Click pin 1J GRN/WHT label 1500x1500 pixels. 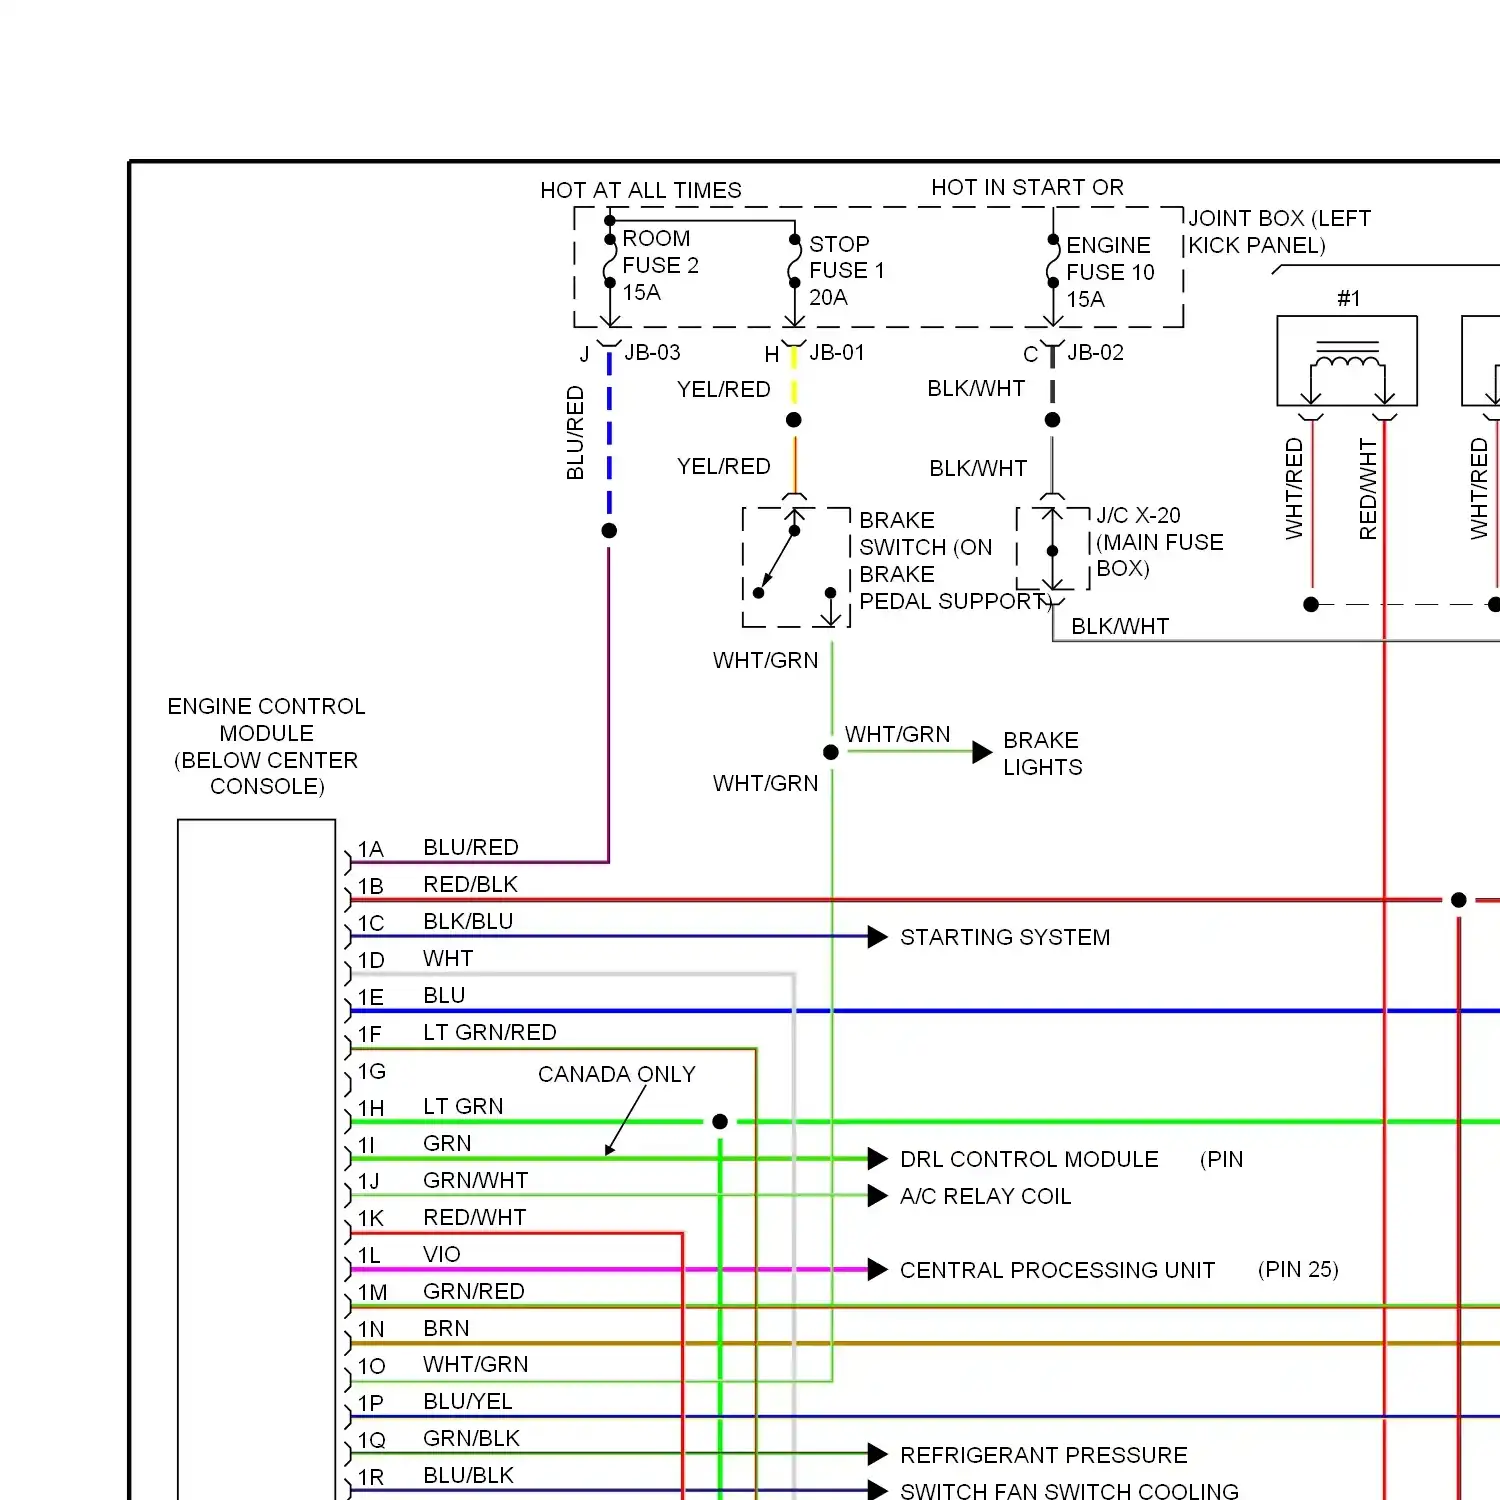click(x=475, y=1180)
